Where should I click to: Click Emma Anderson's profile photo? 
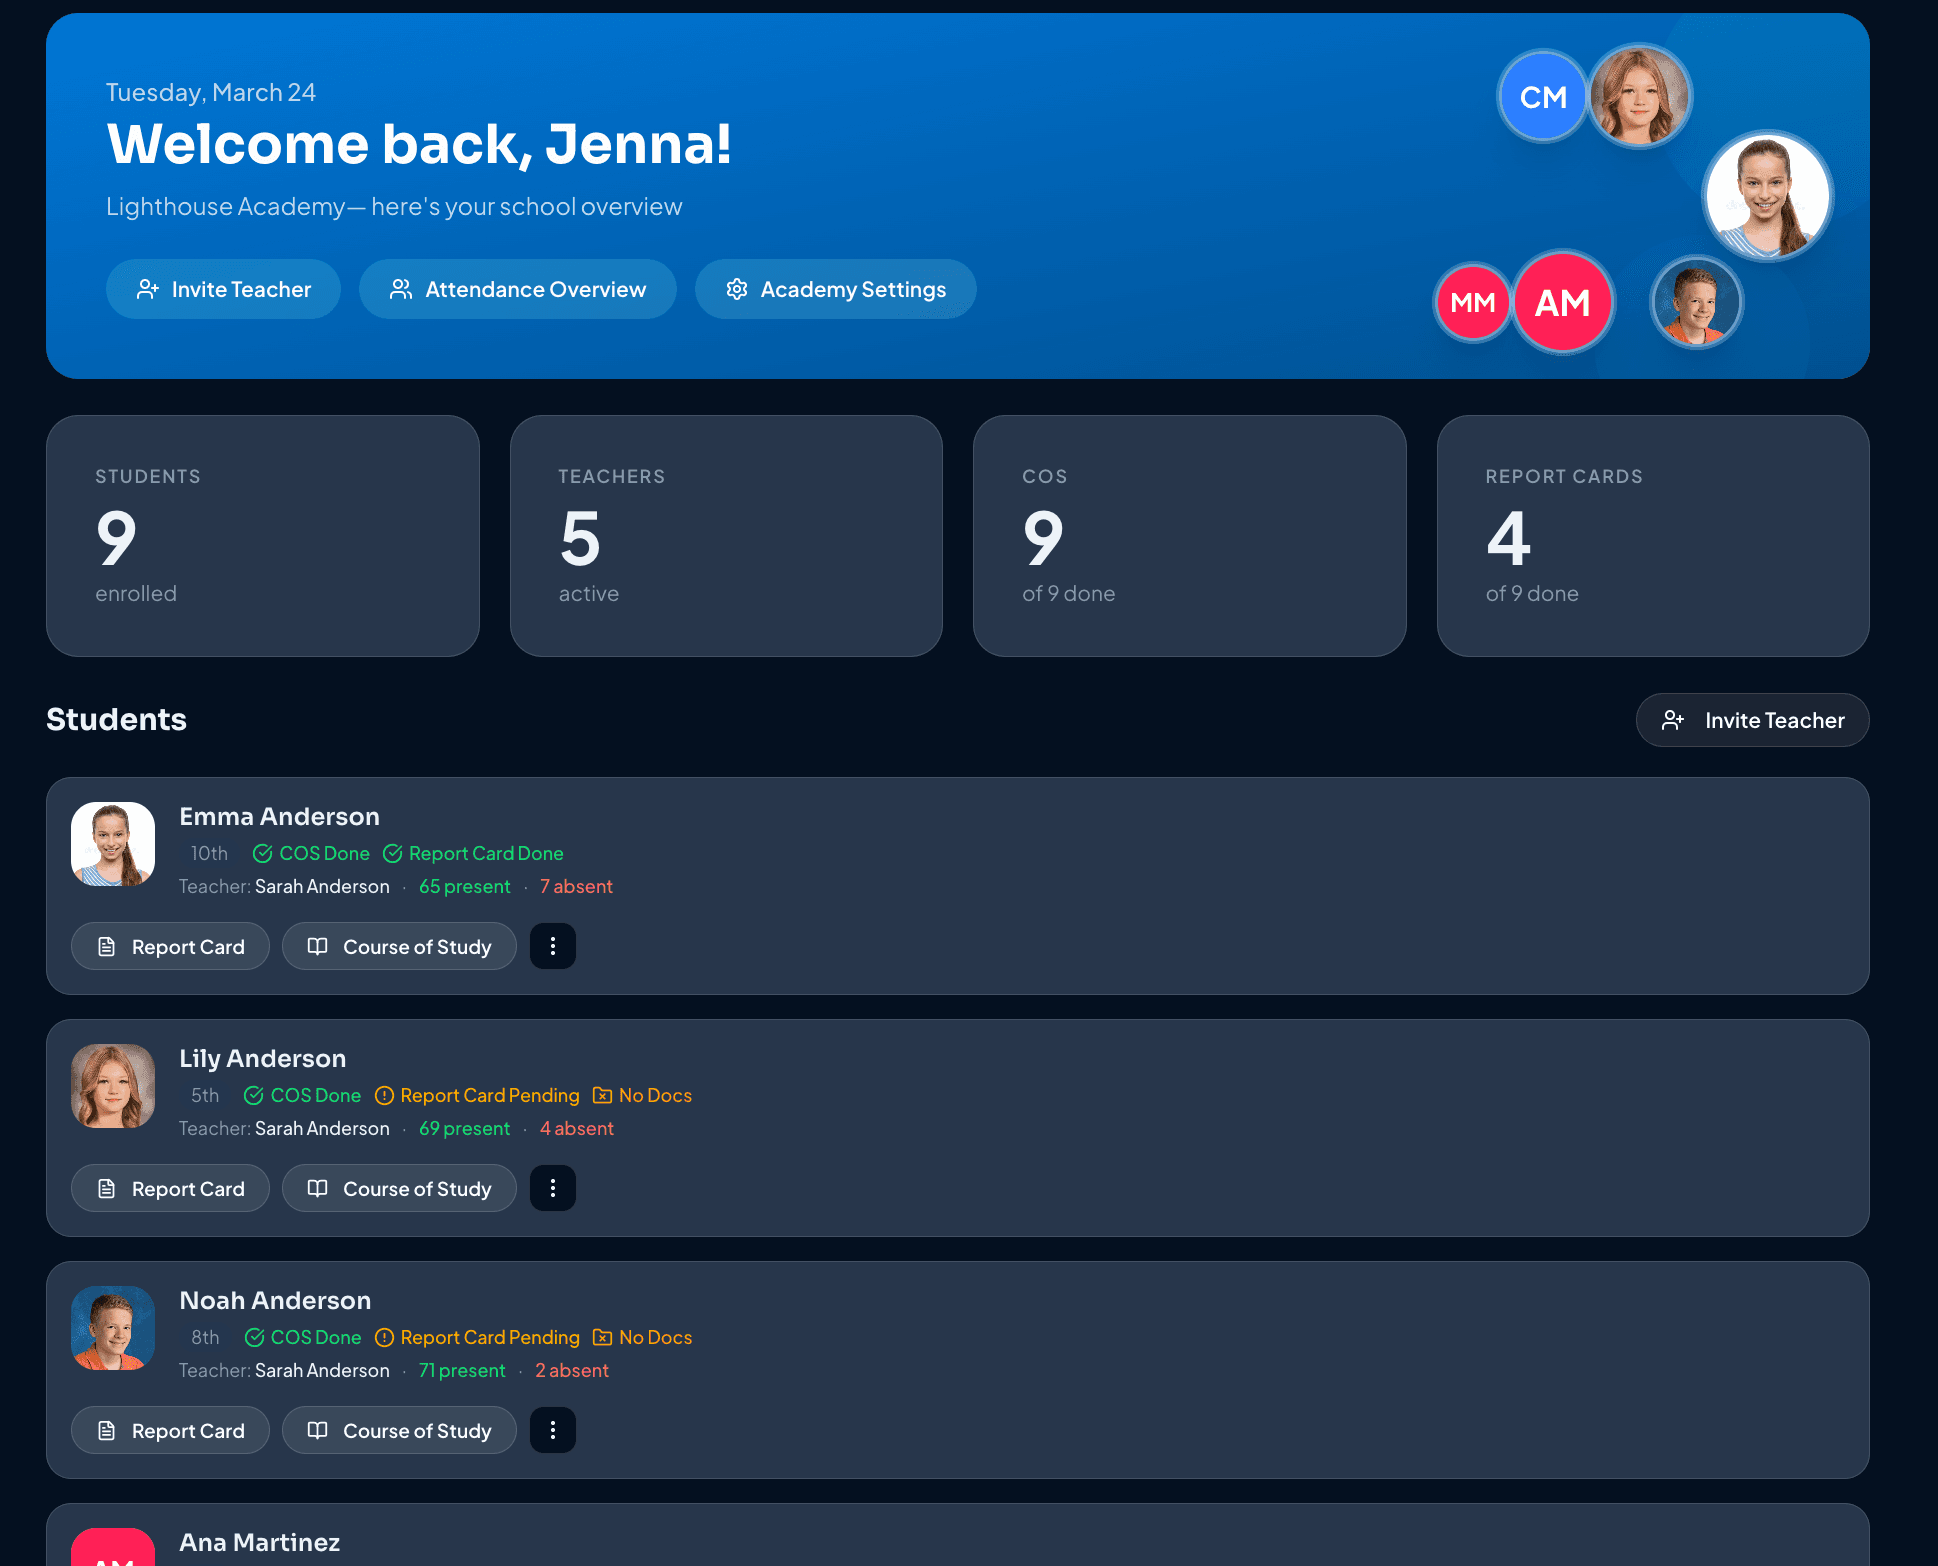(112, 843)
